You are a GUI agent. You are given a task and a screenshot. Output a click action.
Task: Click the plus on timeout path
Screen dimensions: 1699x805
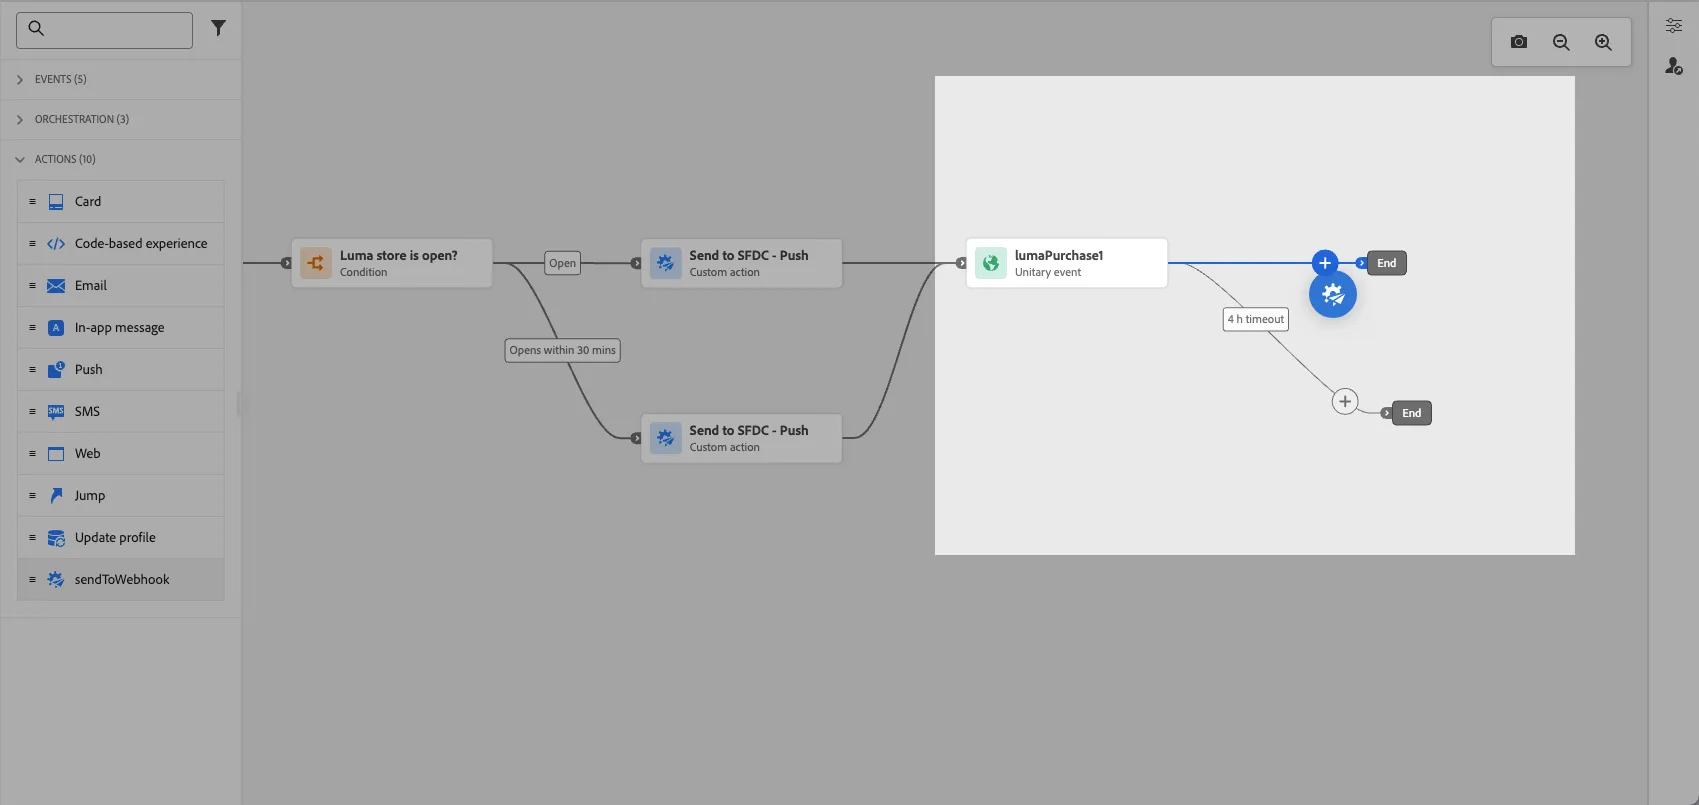1345,401
